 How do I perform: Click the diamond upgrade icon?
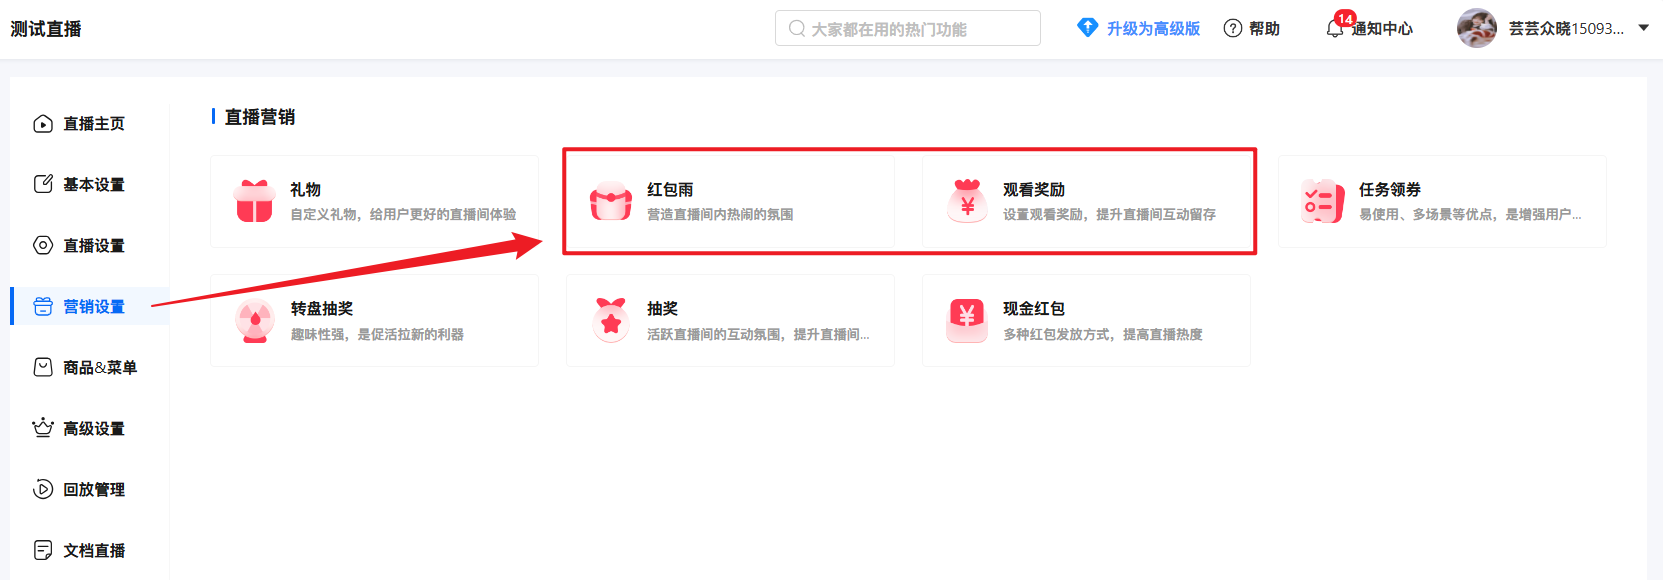point(1087,28)
